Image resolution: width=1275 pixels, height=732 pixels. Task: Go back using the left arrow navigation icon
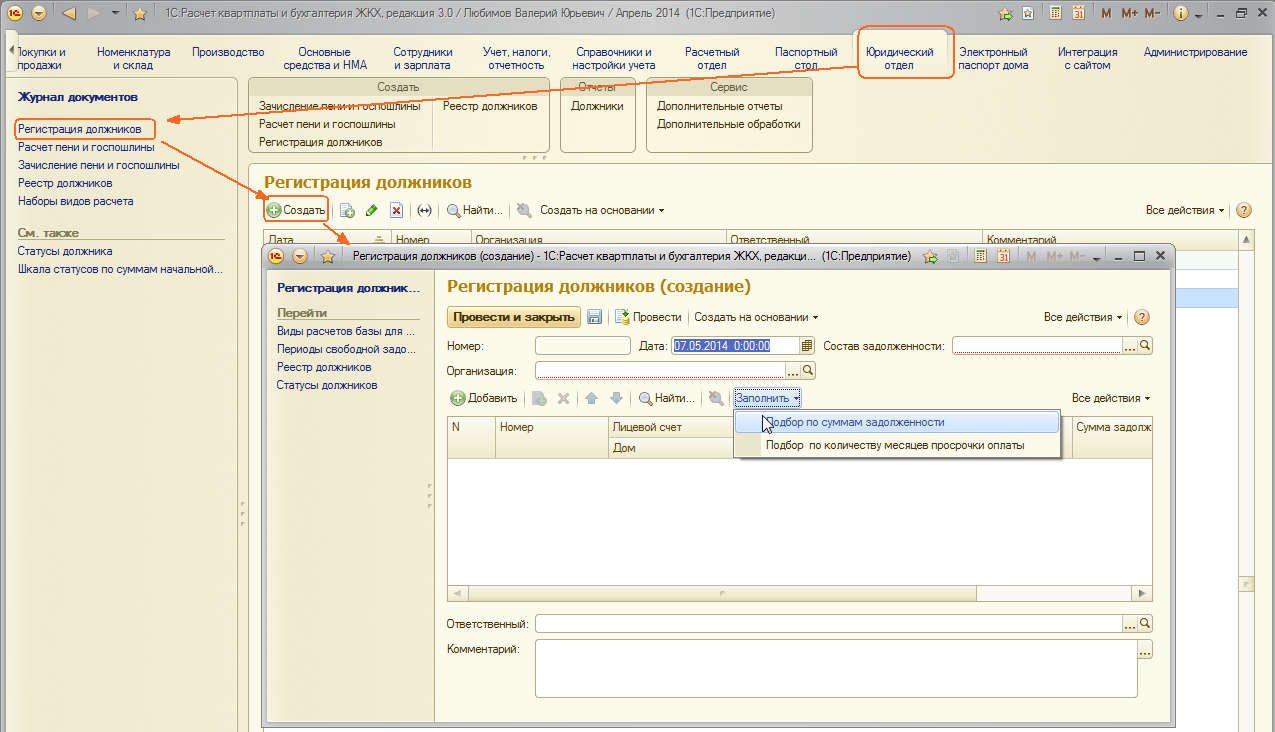69,14
